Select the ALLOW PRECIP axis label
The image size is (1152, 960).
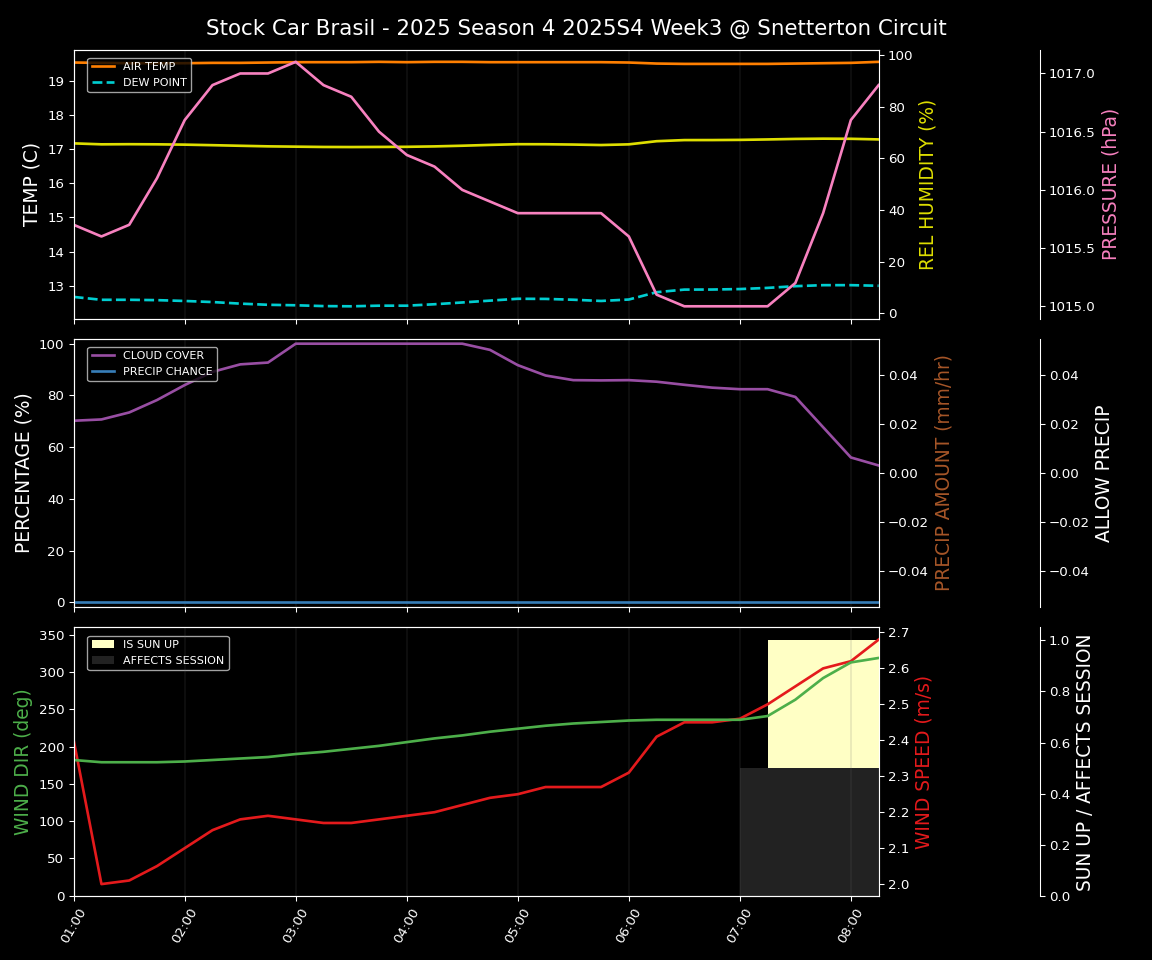pyautogui.click(x=1103, y=473)
